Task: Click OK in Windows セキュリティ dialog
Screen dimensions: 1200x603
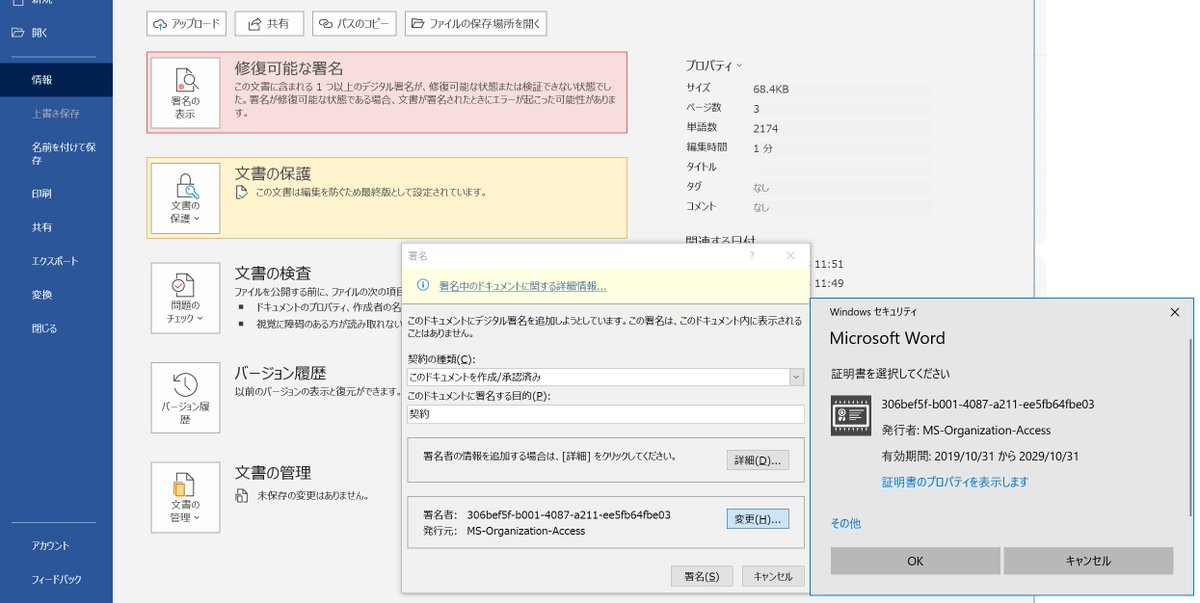Action: pyautogui.click(x=915, y=561)
